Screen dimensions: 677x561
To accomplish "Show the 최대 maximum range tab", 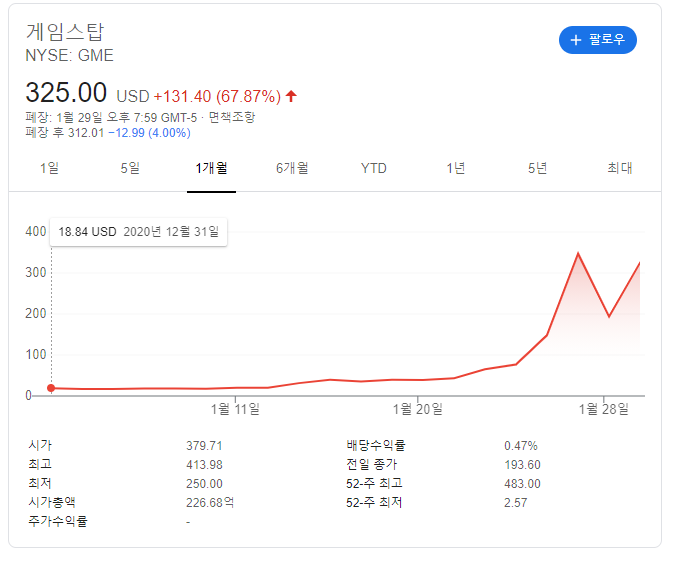I will (620, 168).
